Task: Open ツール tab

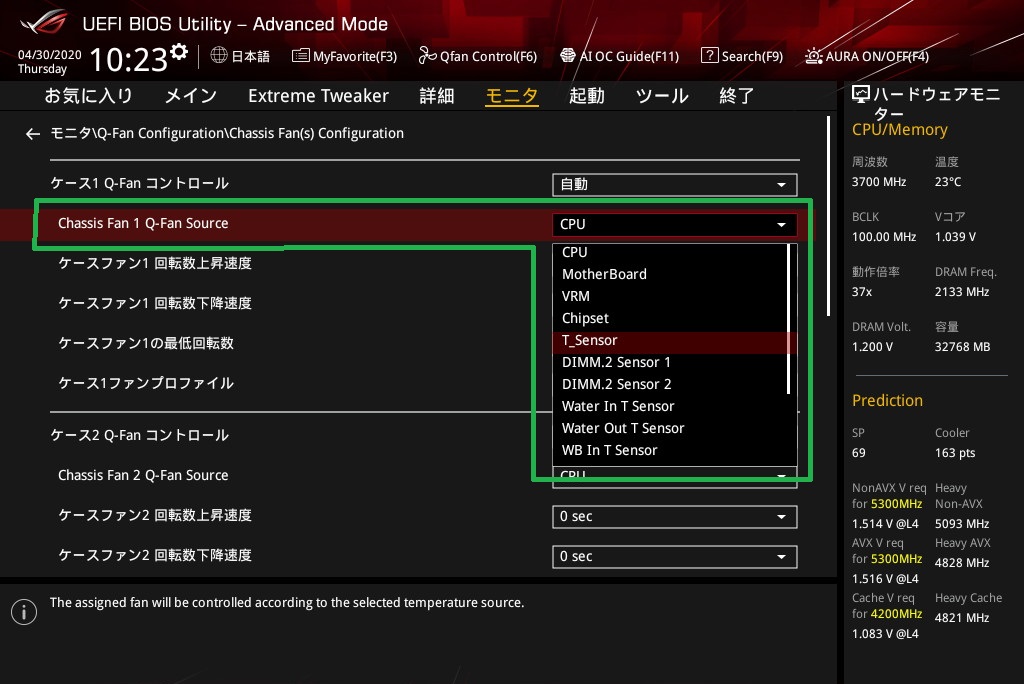Action: pyautogui.click(x=662, y=96)
